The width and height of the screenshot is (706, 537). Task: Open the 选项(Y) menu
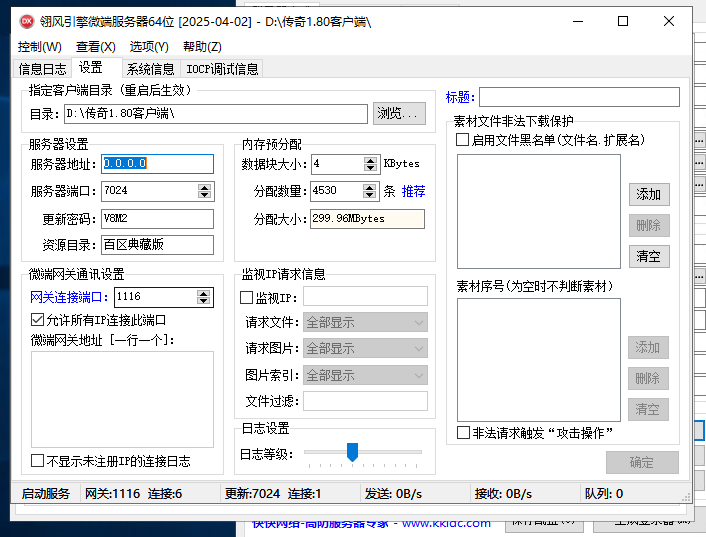pos(149,47)
